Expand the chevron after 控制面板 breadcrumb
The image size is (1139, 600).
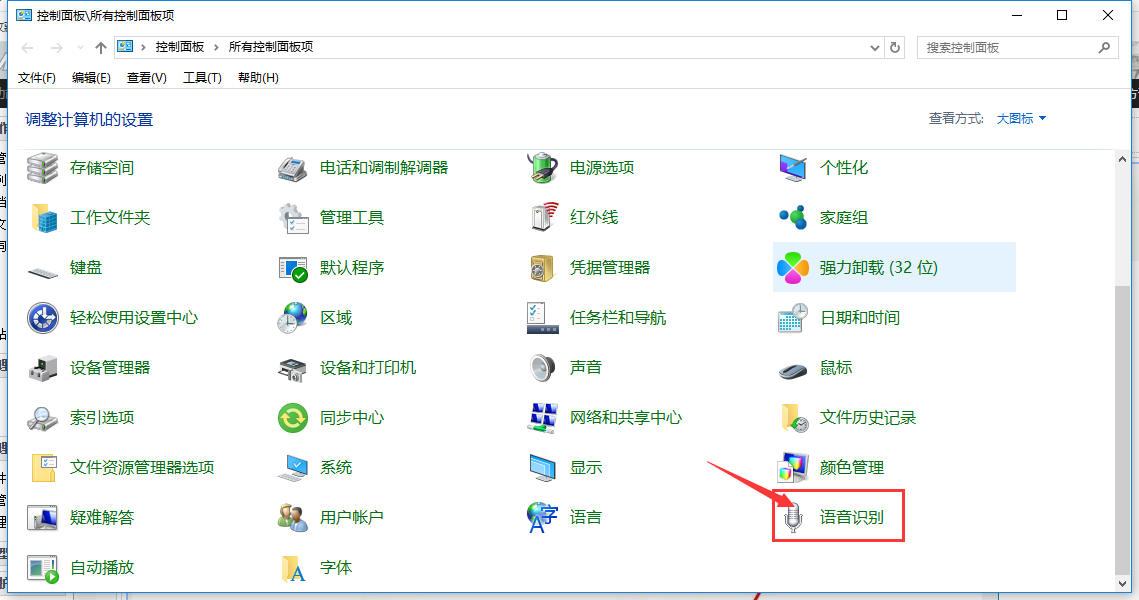216,47
